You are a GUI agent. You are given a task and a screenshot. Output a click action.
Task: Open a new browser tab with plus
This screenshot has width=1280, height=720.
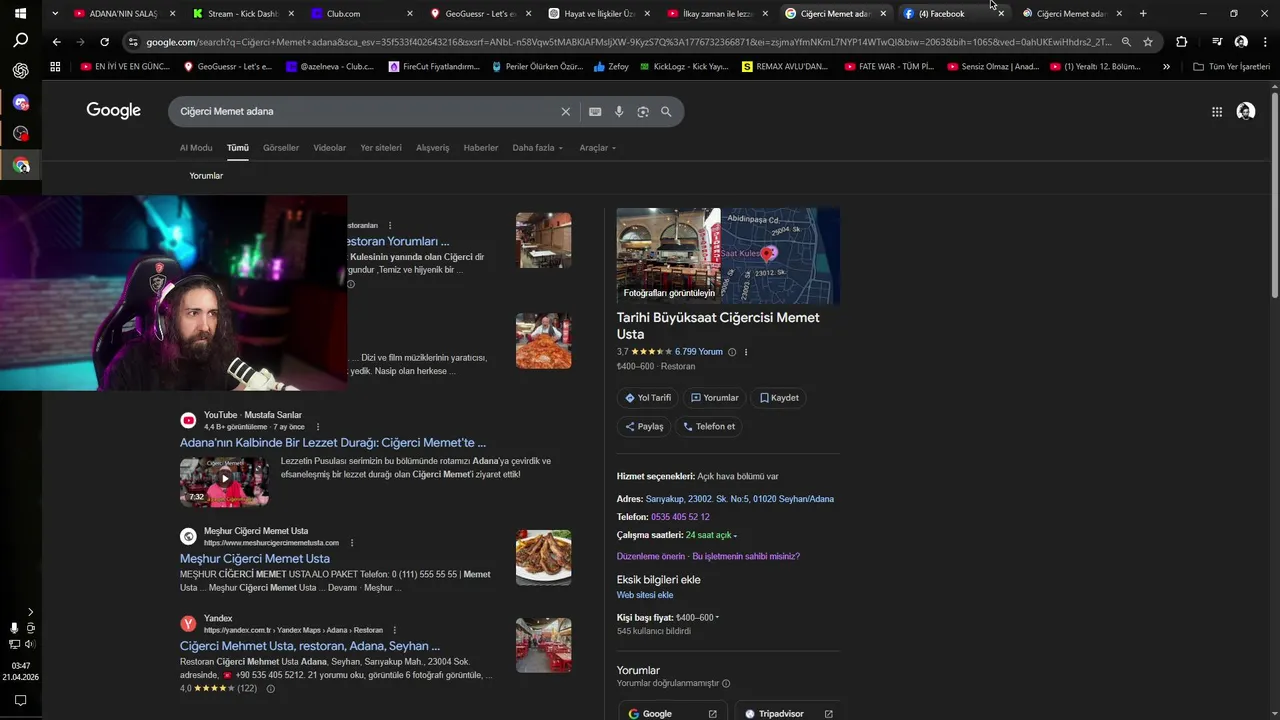pos(1143,14)
